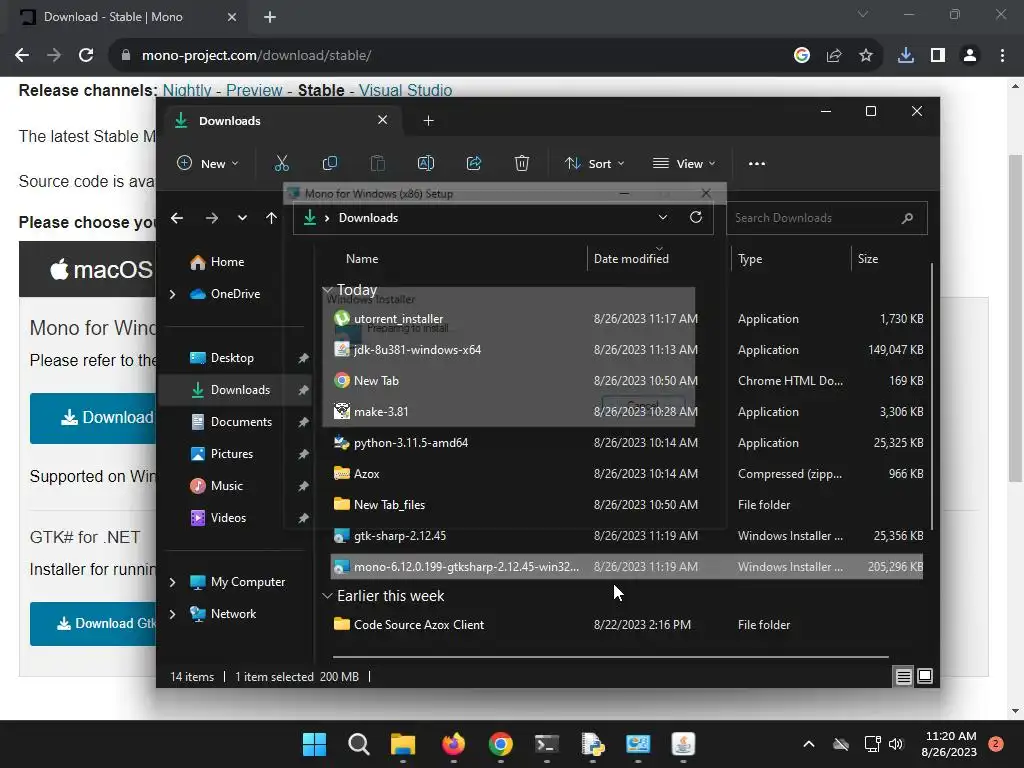Viewport: 1024px width, 768px height.
Task: Collapse the Earlier this week group
Action: tap(328, 596)
